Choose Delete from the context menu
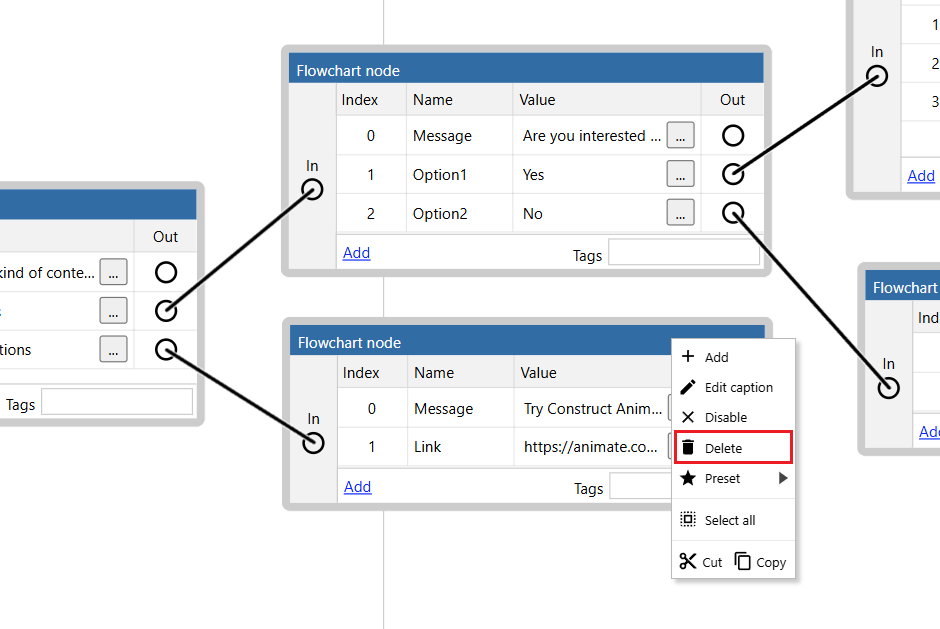This screenshot has height=629, width=940. (x=722, y=447)
